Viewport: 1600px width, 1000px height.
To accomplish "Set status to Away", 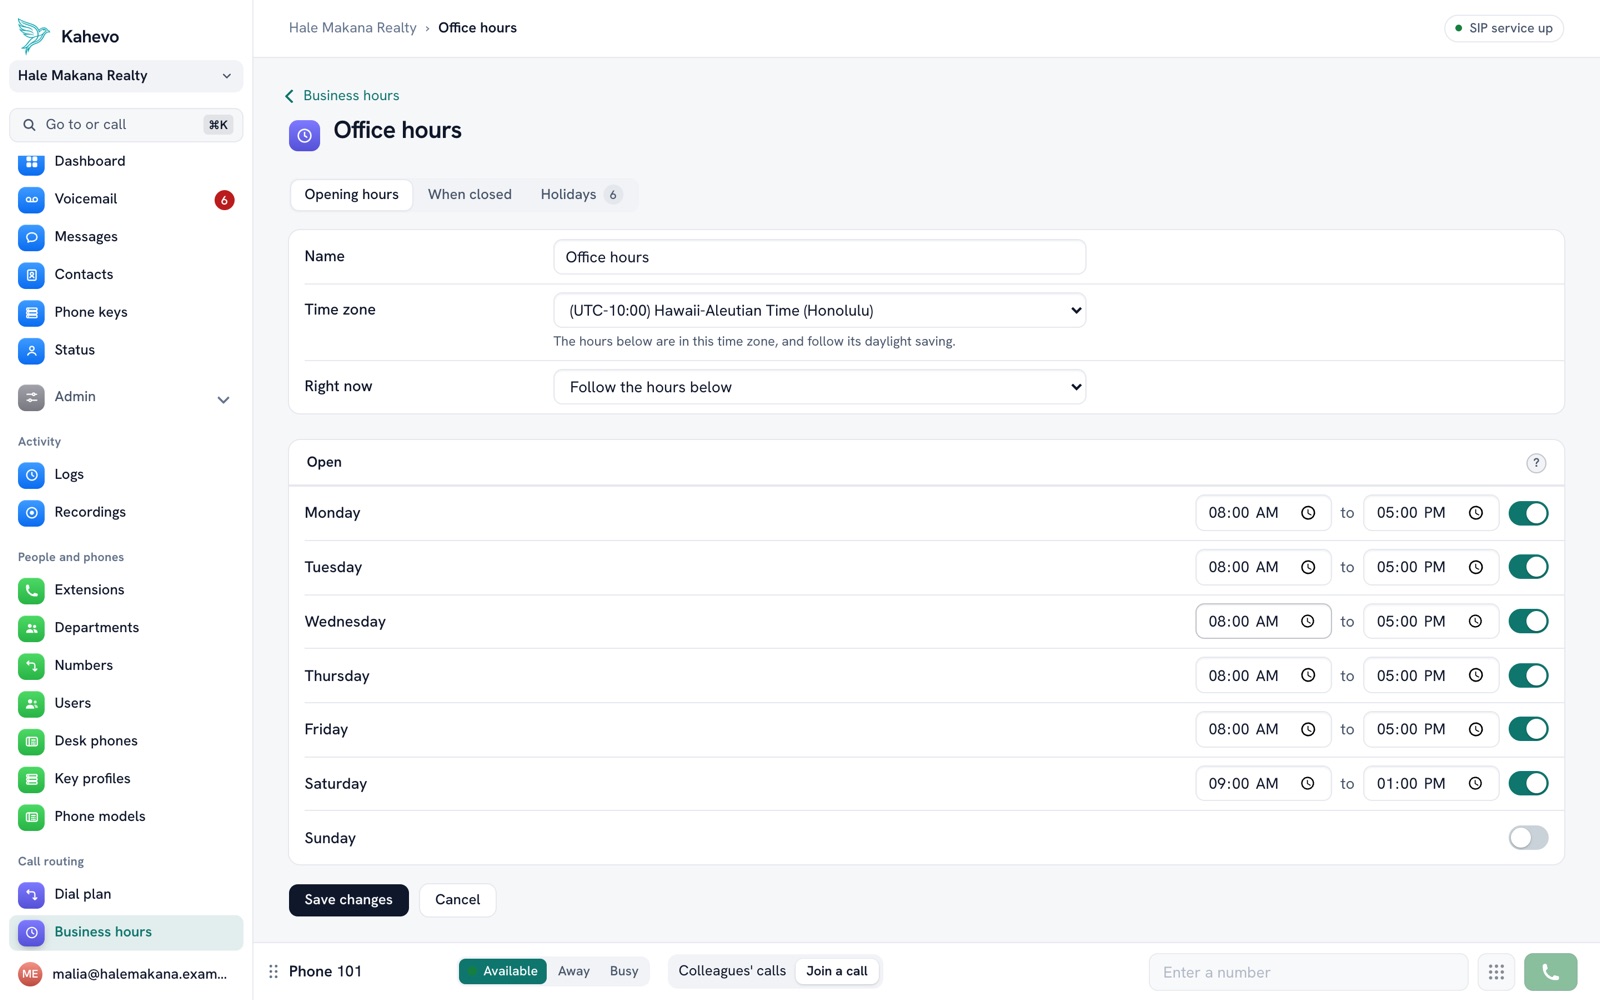I will point(573,971).
